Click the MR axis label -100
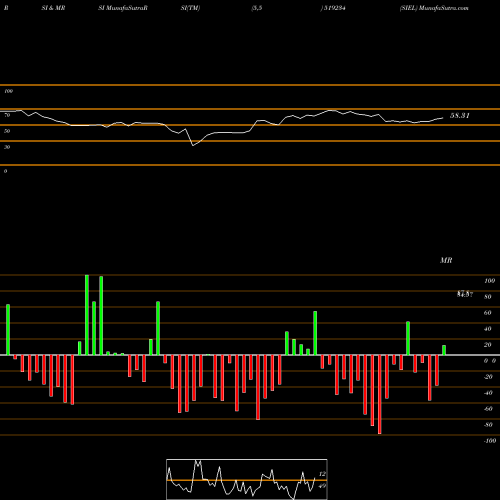Image resolution: width=500 pixels, height=500 pixels. 490,441
